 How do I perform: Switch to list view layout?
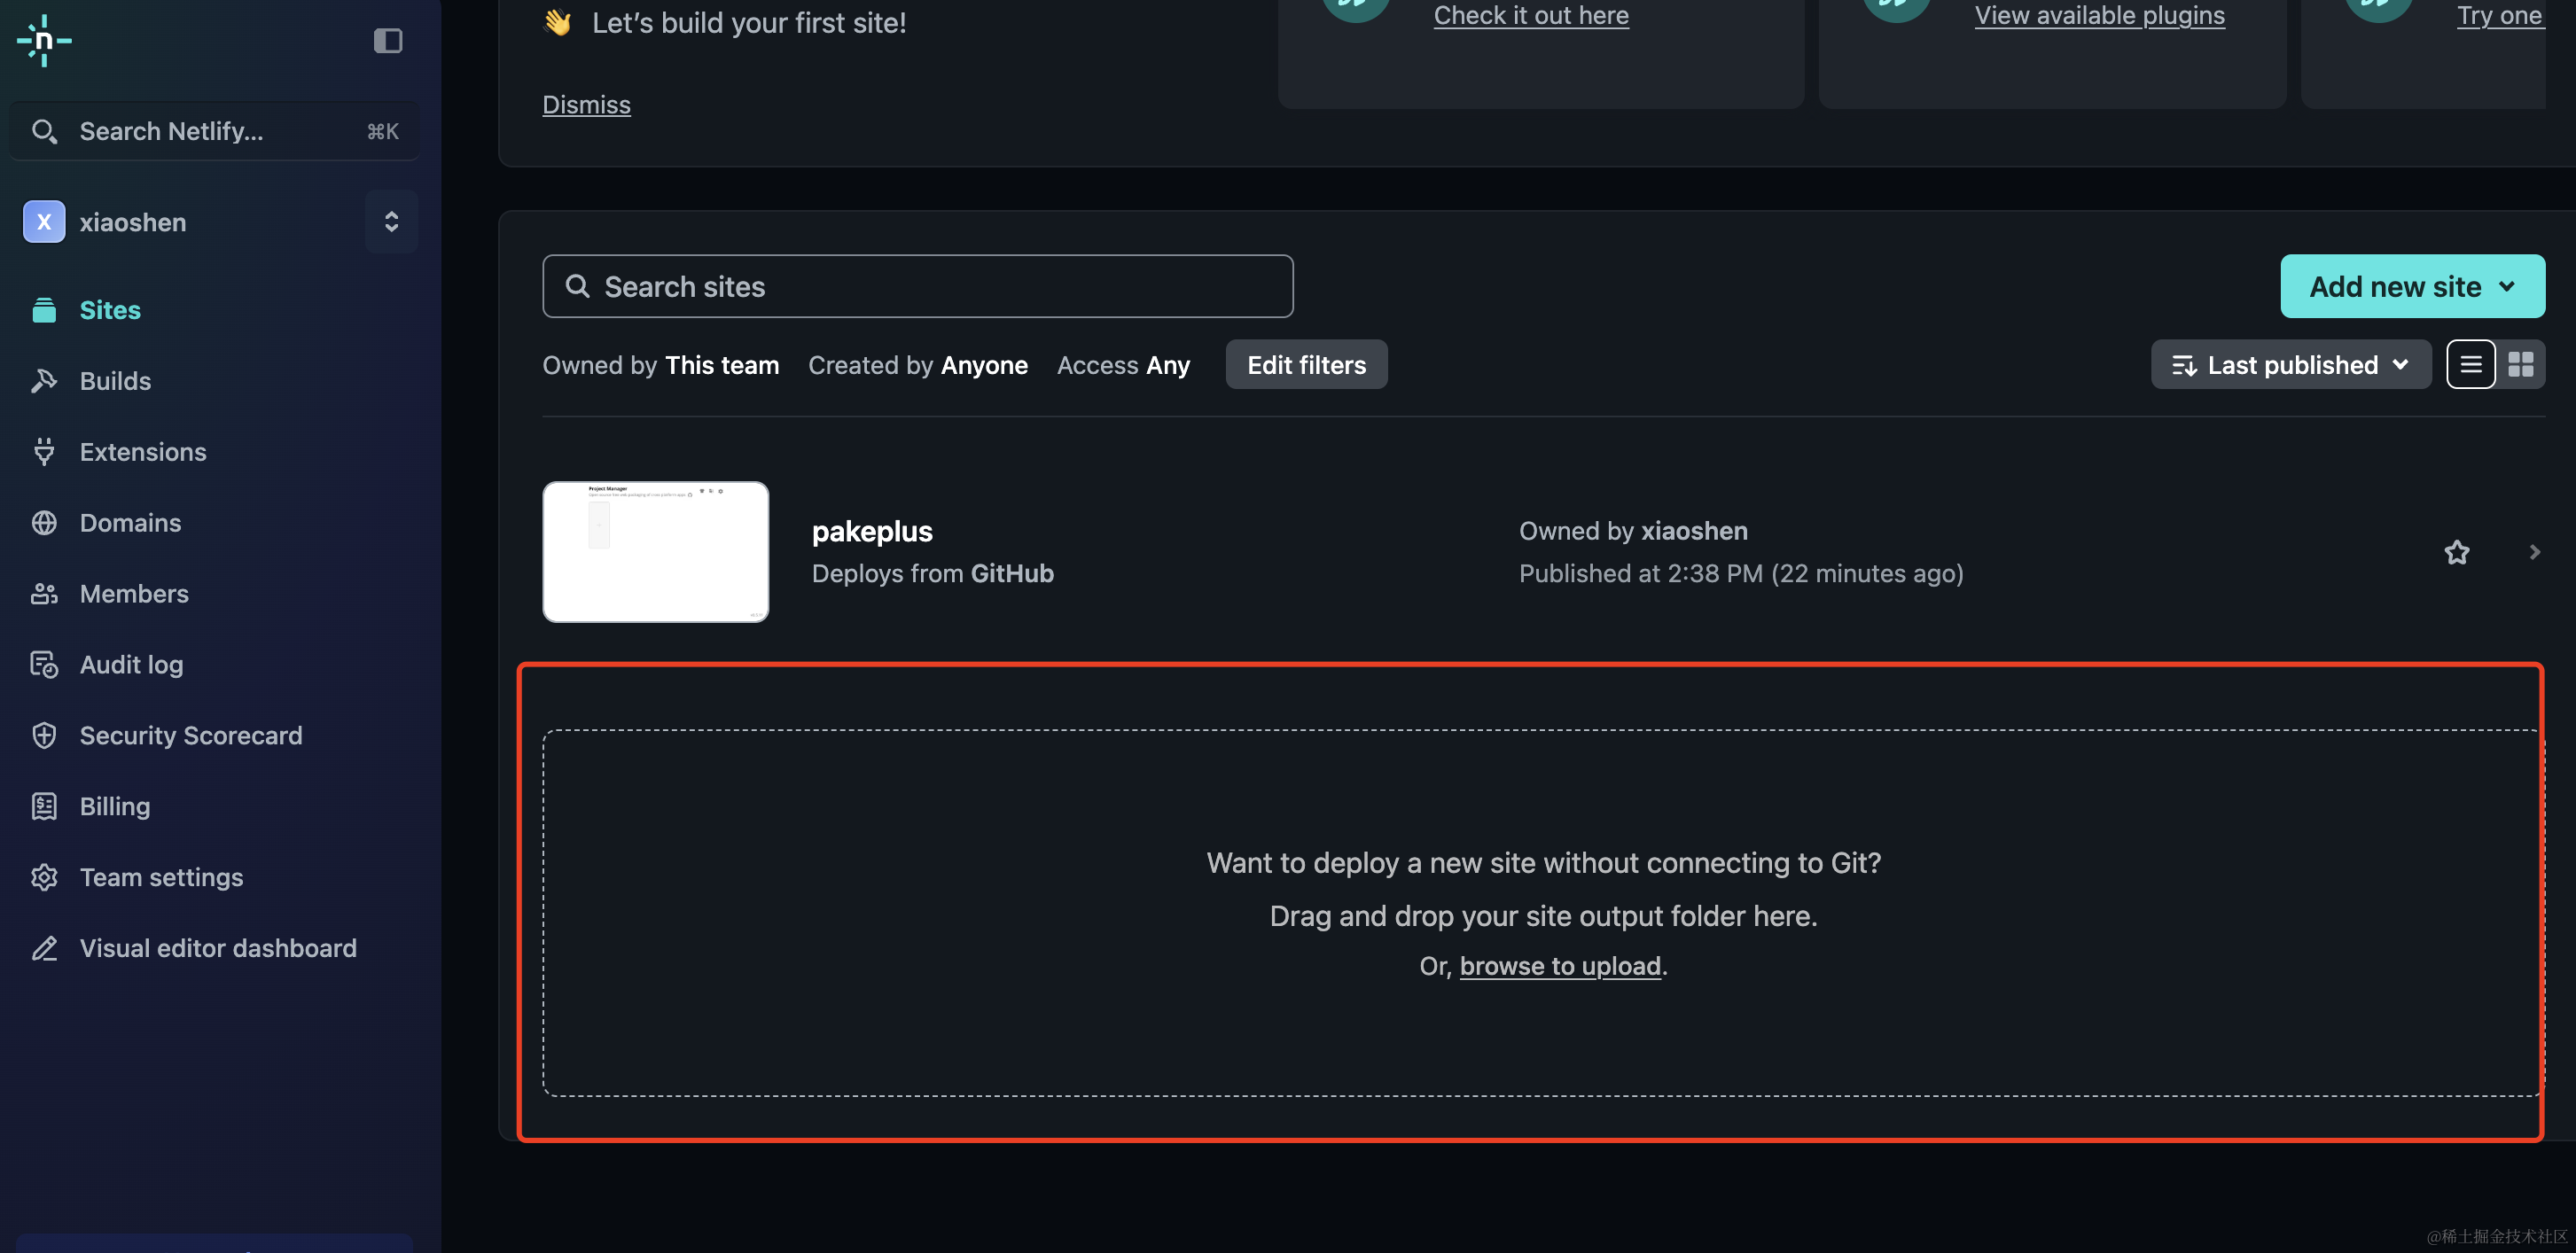2471,365
